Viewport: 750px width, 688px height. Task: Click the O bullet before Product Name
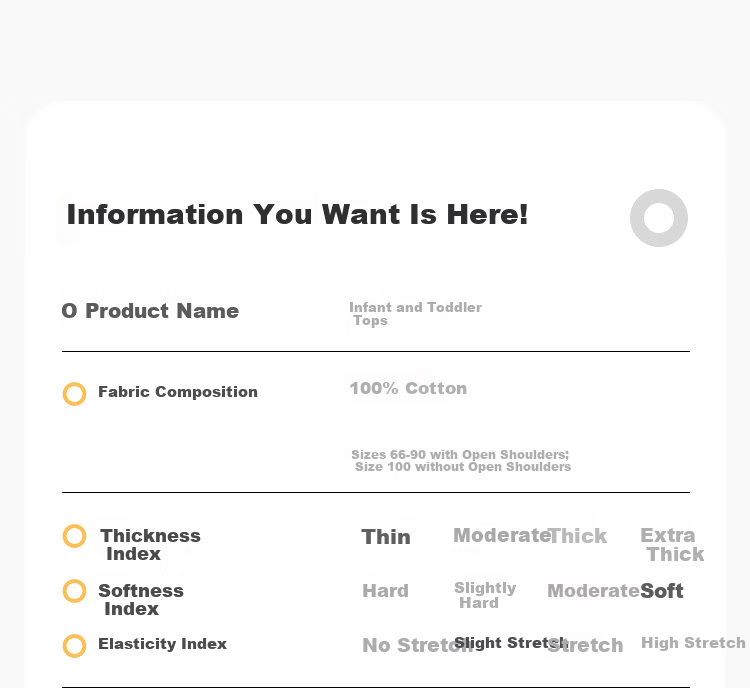pos(69,311)
